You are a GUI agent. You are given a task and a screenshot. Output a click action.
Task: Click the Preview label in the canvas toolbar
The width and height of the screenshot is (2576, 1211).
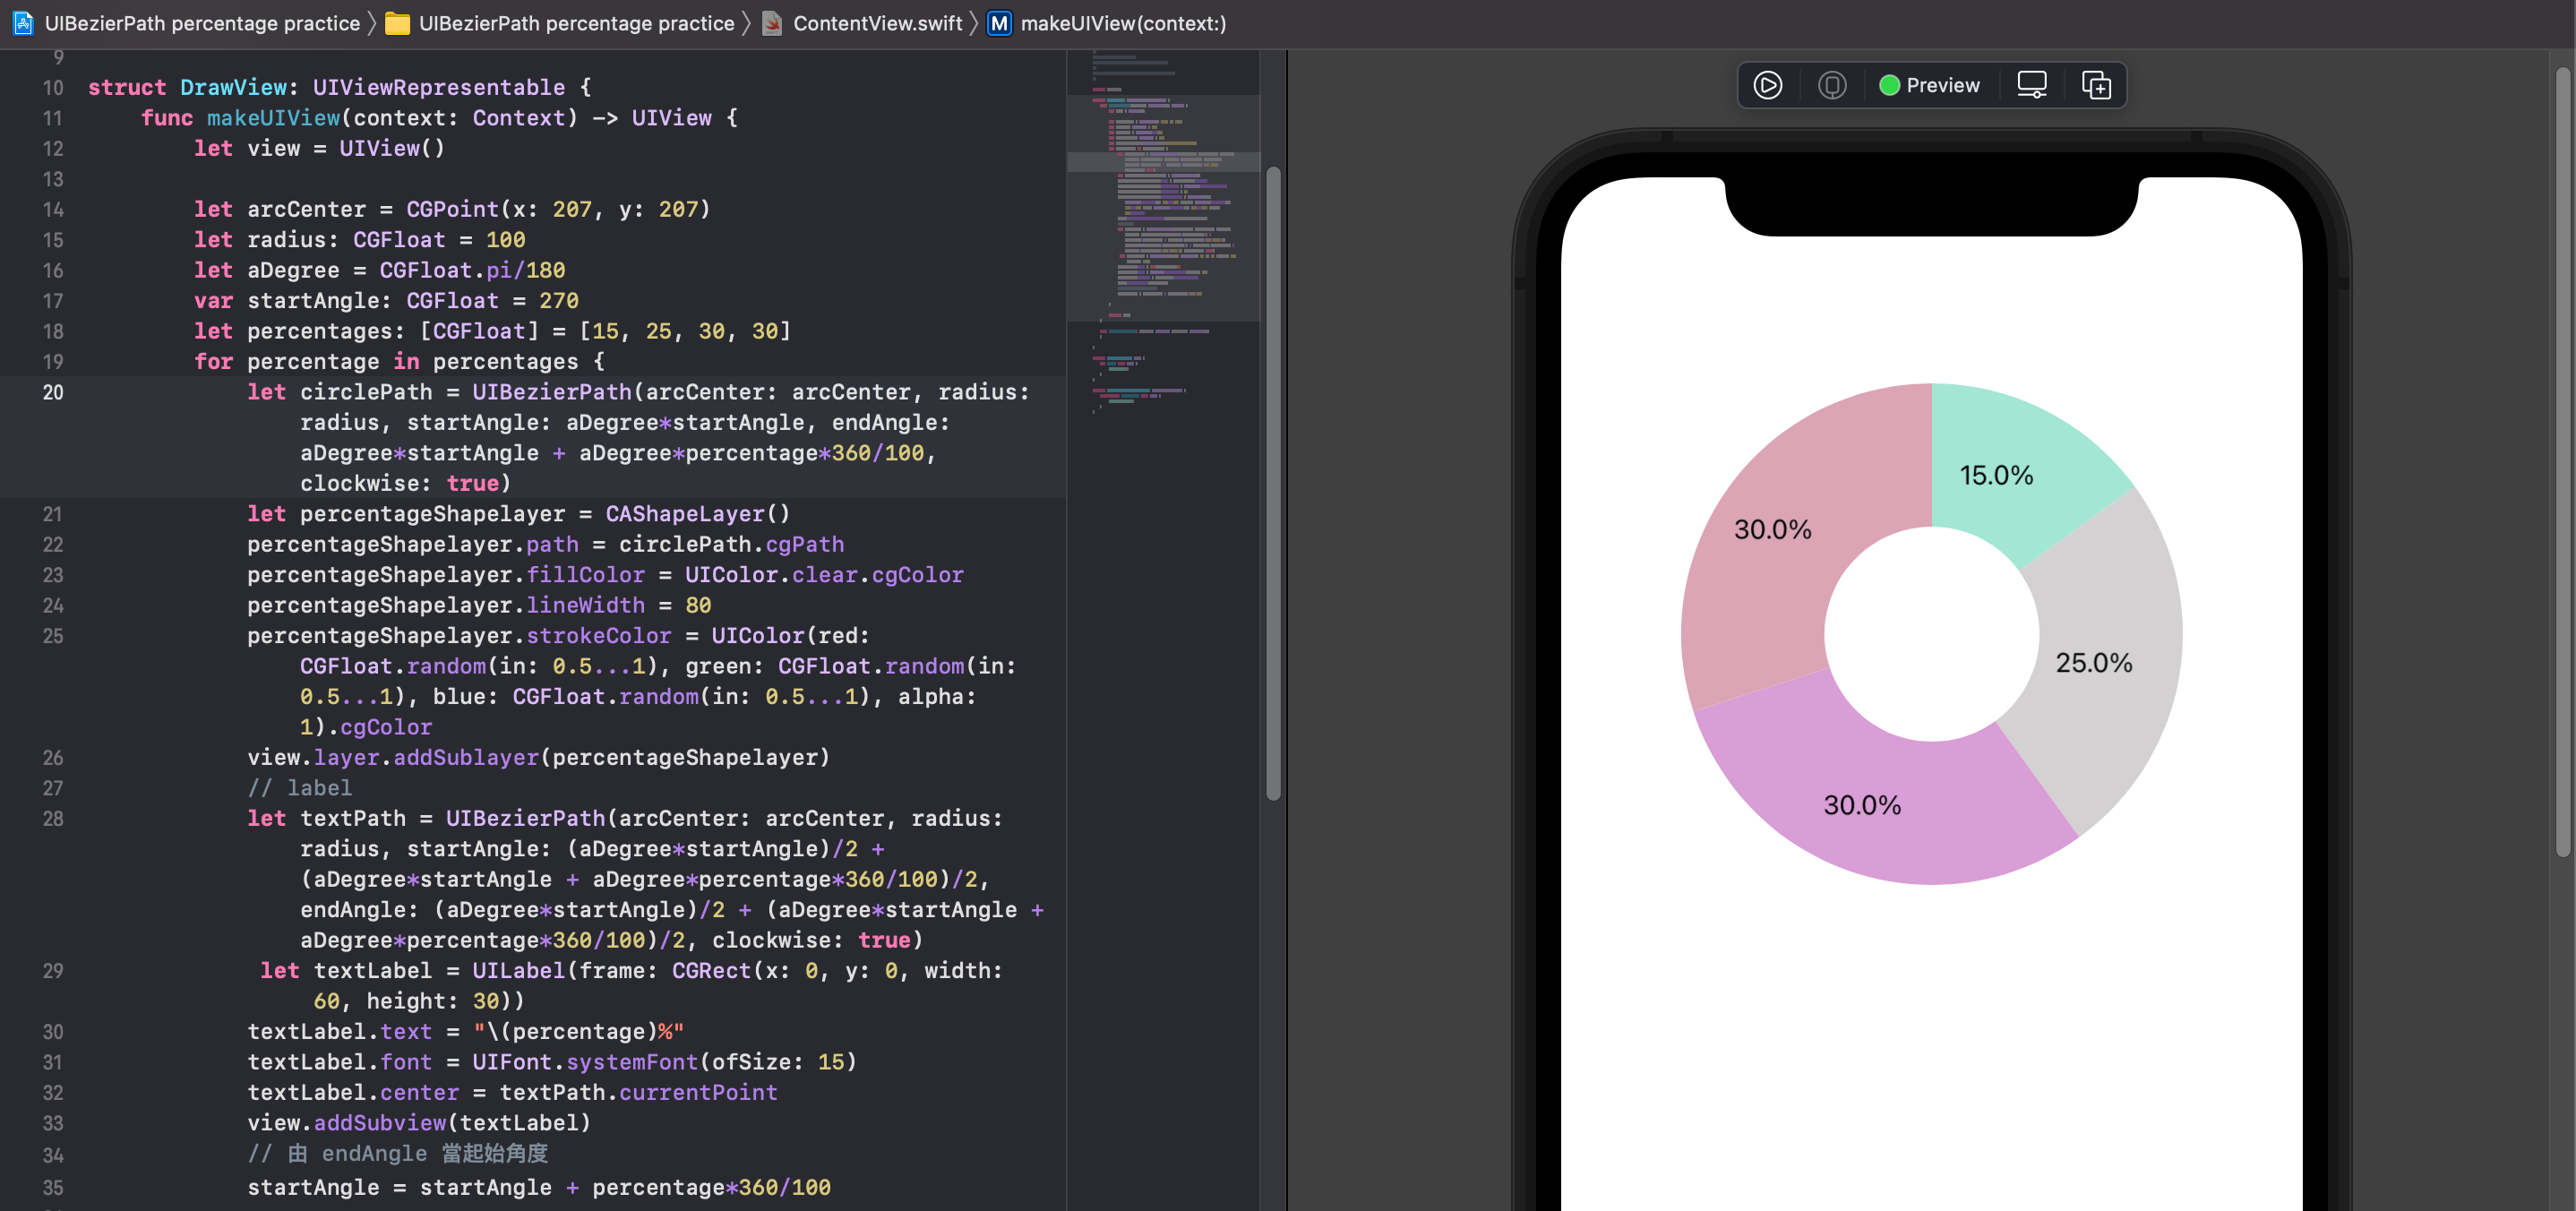(1944, 84)
